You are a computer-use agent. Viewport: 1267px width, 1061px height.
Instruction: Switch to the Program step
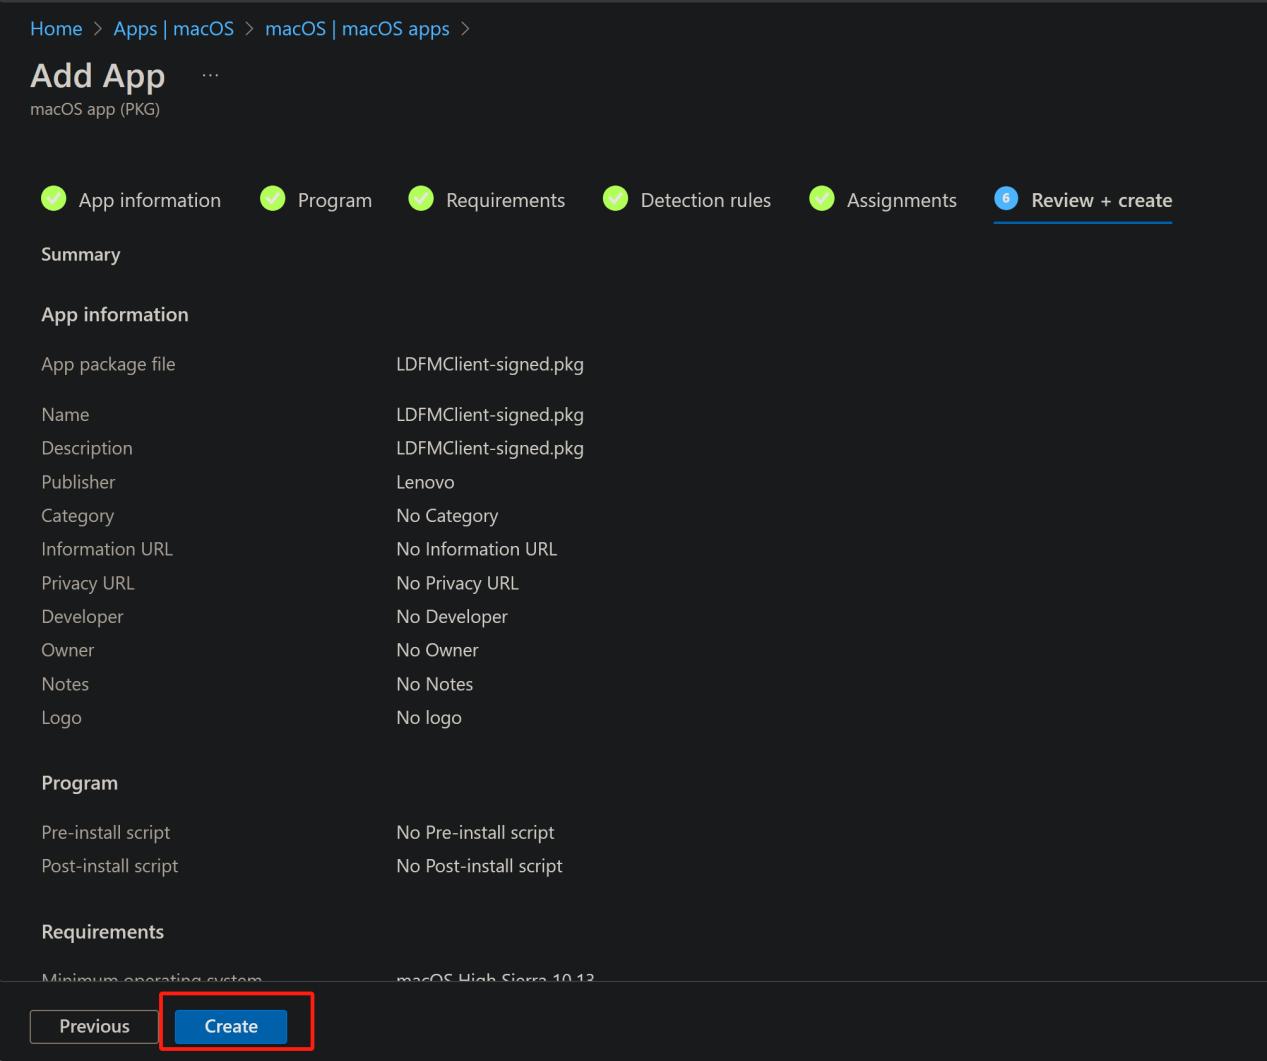point(334,200)
